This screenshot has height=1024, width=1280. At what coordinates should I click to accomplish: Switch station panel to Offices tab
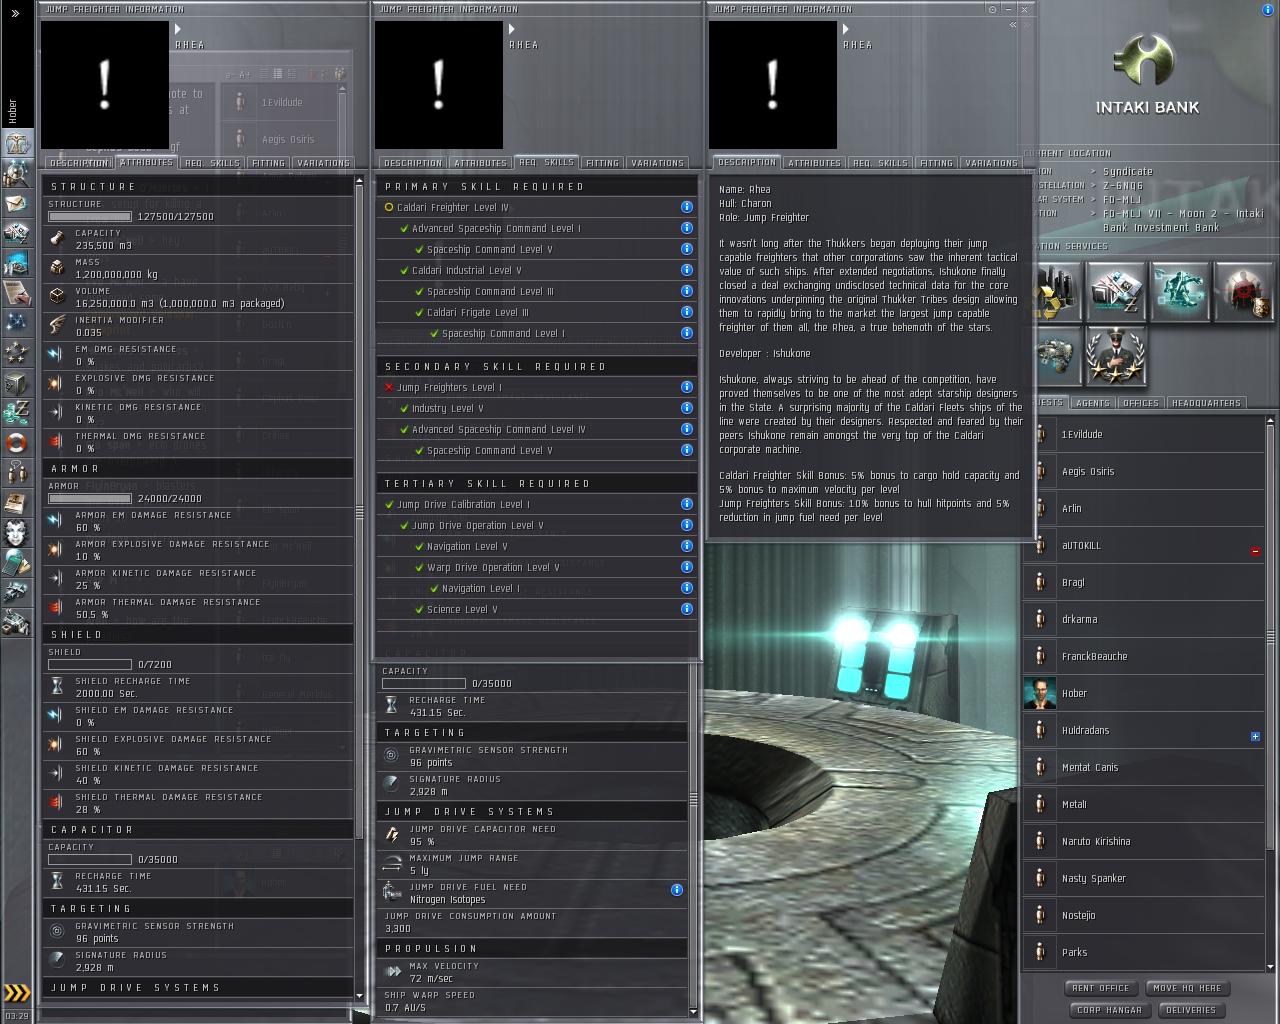pyautogui.click(x=1141, y=403)
